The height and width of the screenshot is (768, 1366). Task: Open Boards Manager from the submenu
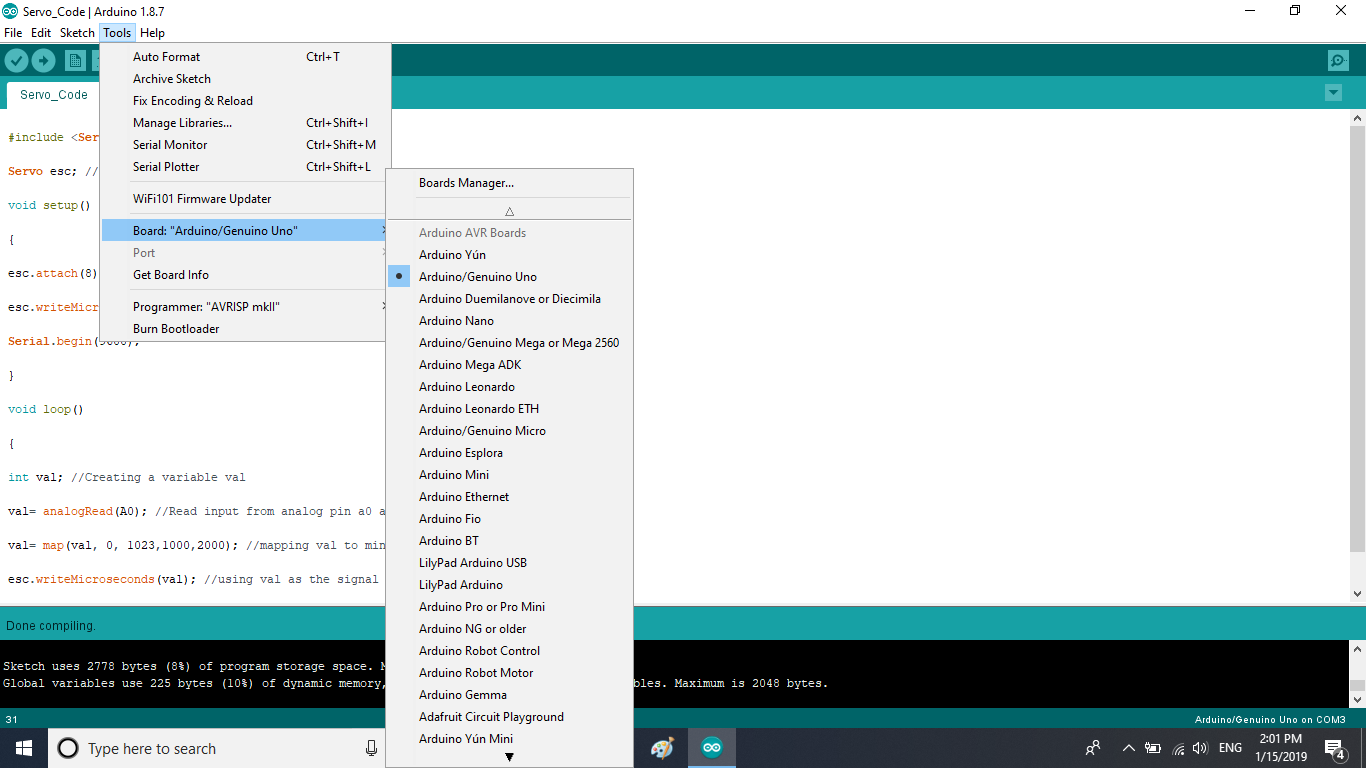(509, 183)
